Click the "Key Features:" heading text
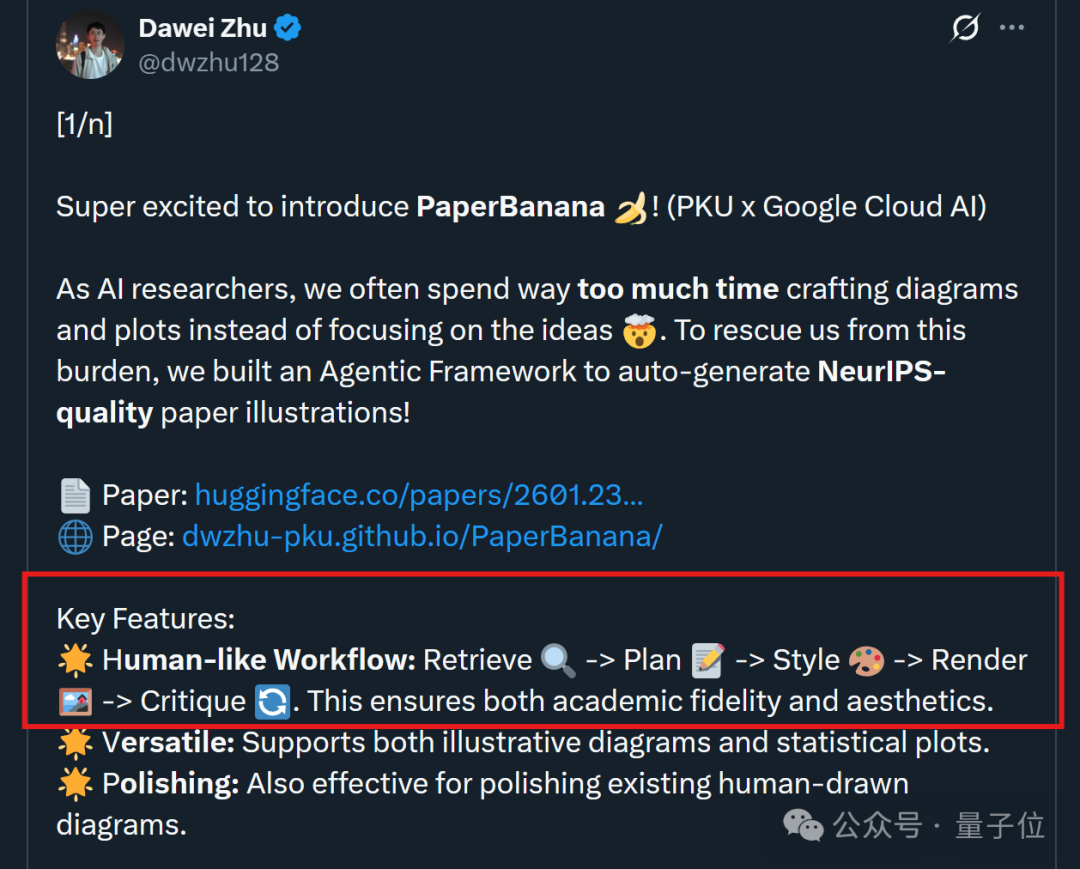 tap(145, 619)
